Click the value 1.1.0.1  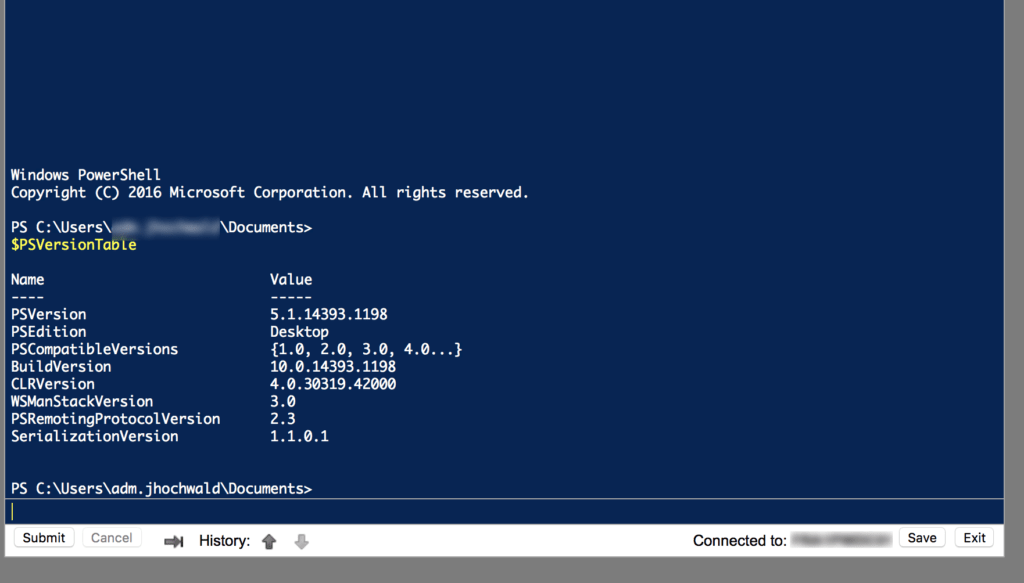point(299,436)
